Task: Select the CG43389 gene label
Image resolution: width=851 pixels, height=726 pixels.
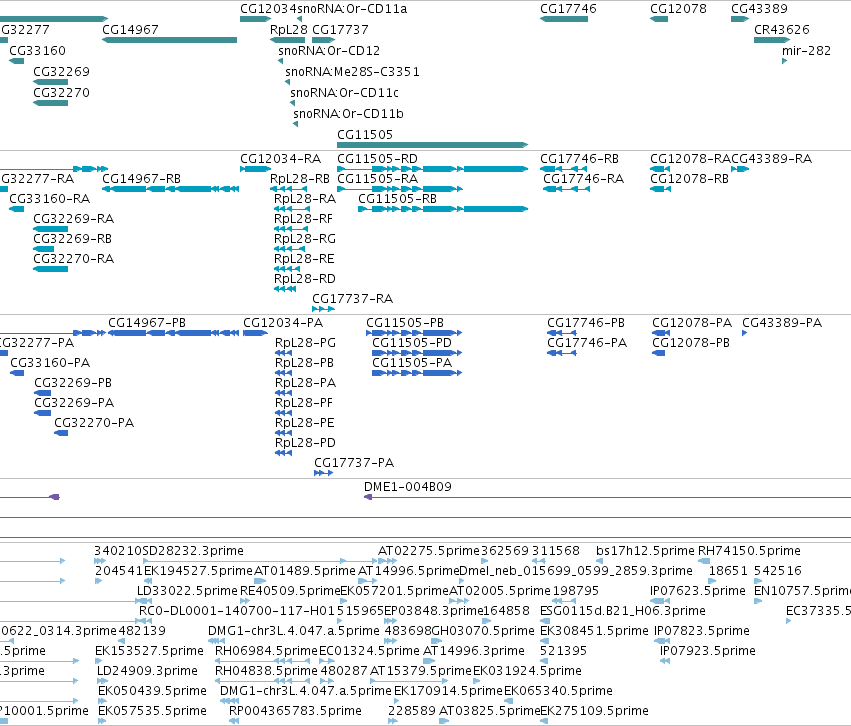Action: point(759,9)
